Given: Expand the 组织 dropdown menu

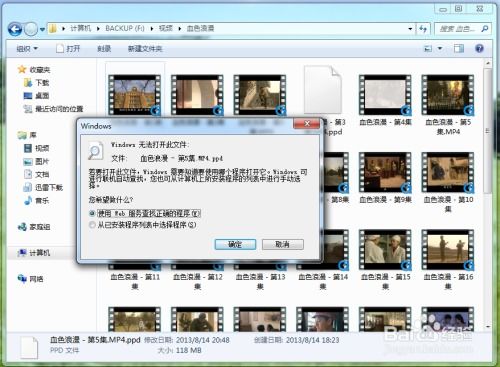Looking at the screenshot, I should tap(27, 49).
